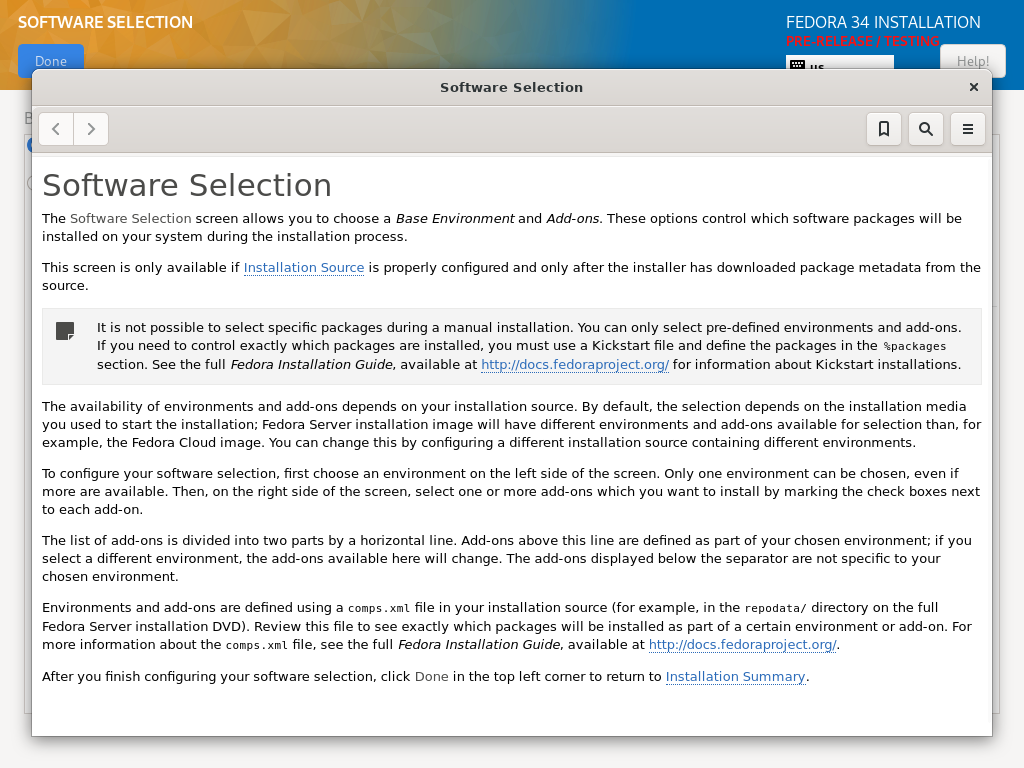Image resolution: width=1024 pixels, height=768 pixels.
Task: Open the hamburger menu in help viewer
Action: pyautogui.click(x=967, y=129)
